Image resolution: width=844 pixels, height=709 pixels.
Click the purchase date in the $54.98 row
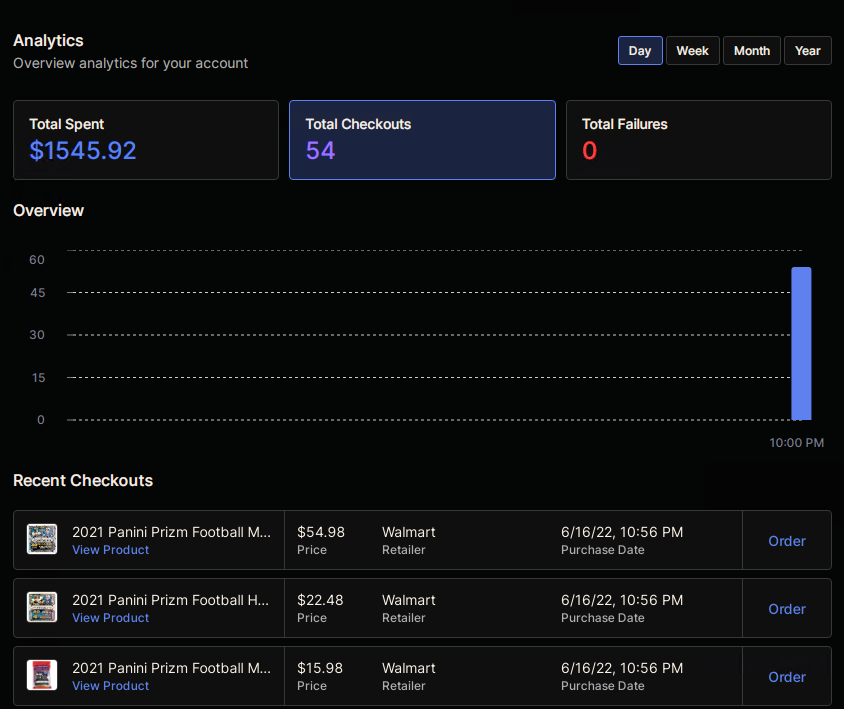(x=622, y=532)
